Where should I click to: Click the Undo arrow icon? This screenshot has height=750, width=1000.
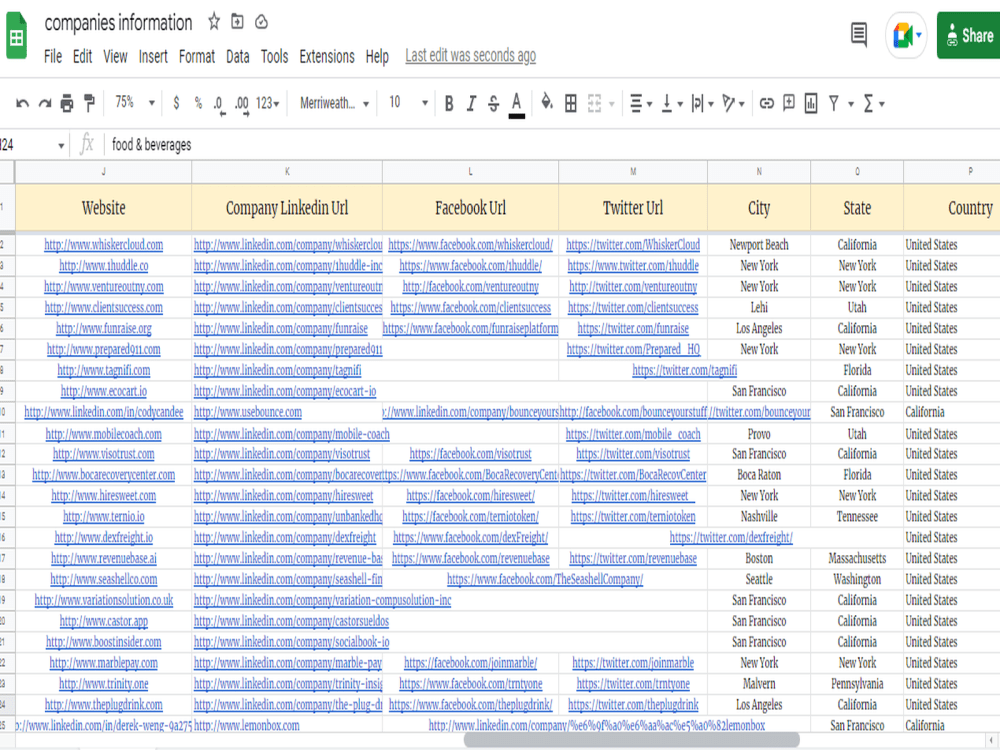[x=22, y=103]
